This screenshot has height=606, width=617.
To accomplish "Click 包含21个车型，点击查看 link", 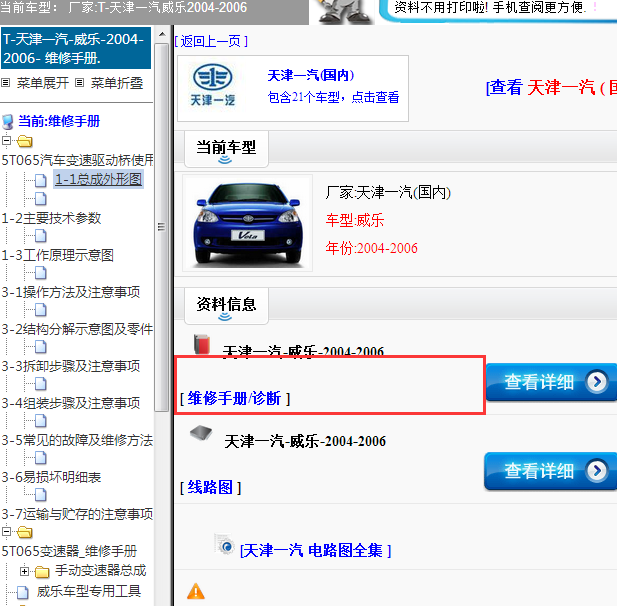I will [x=333, y=97].
